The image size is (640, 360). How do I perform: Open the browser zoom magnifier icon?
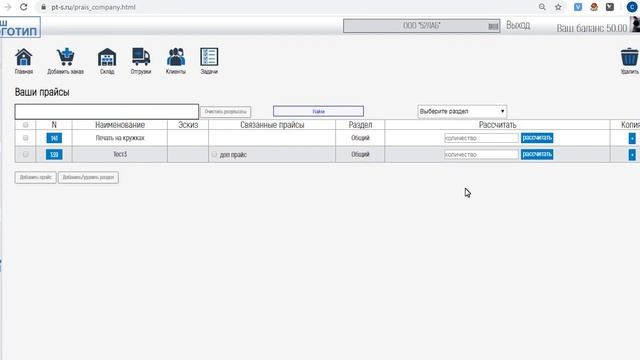(542, 7)
